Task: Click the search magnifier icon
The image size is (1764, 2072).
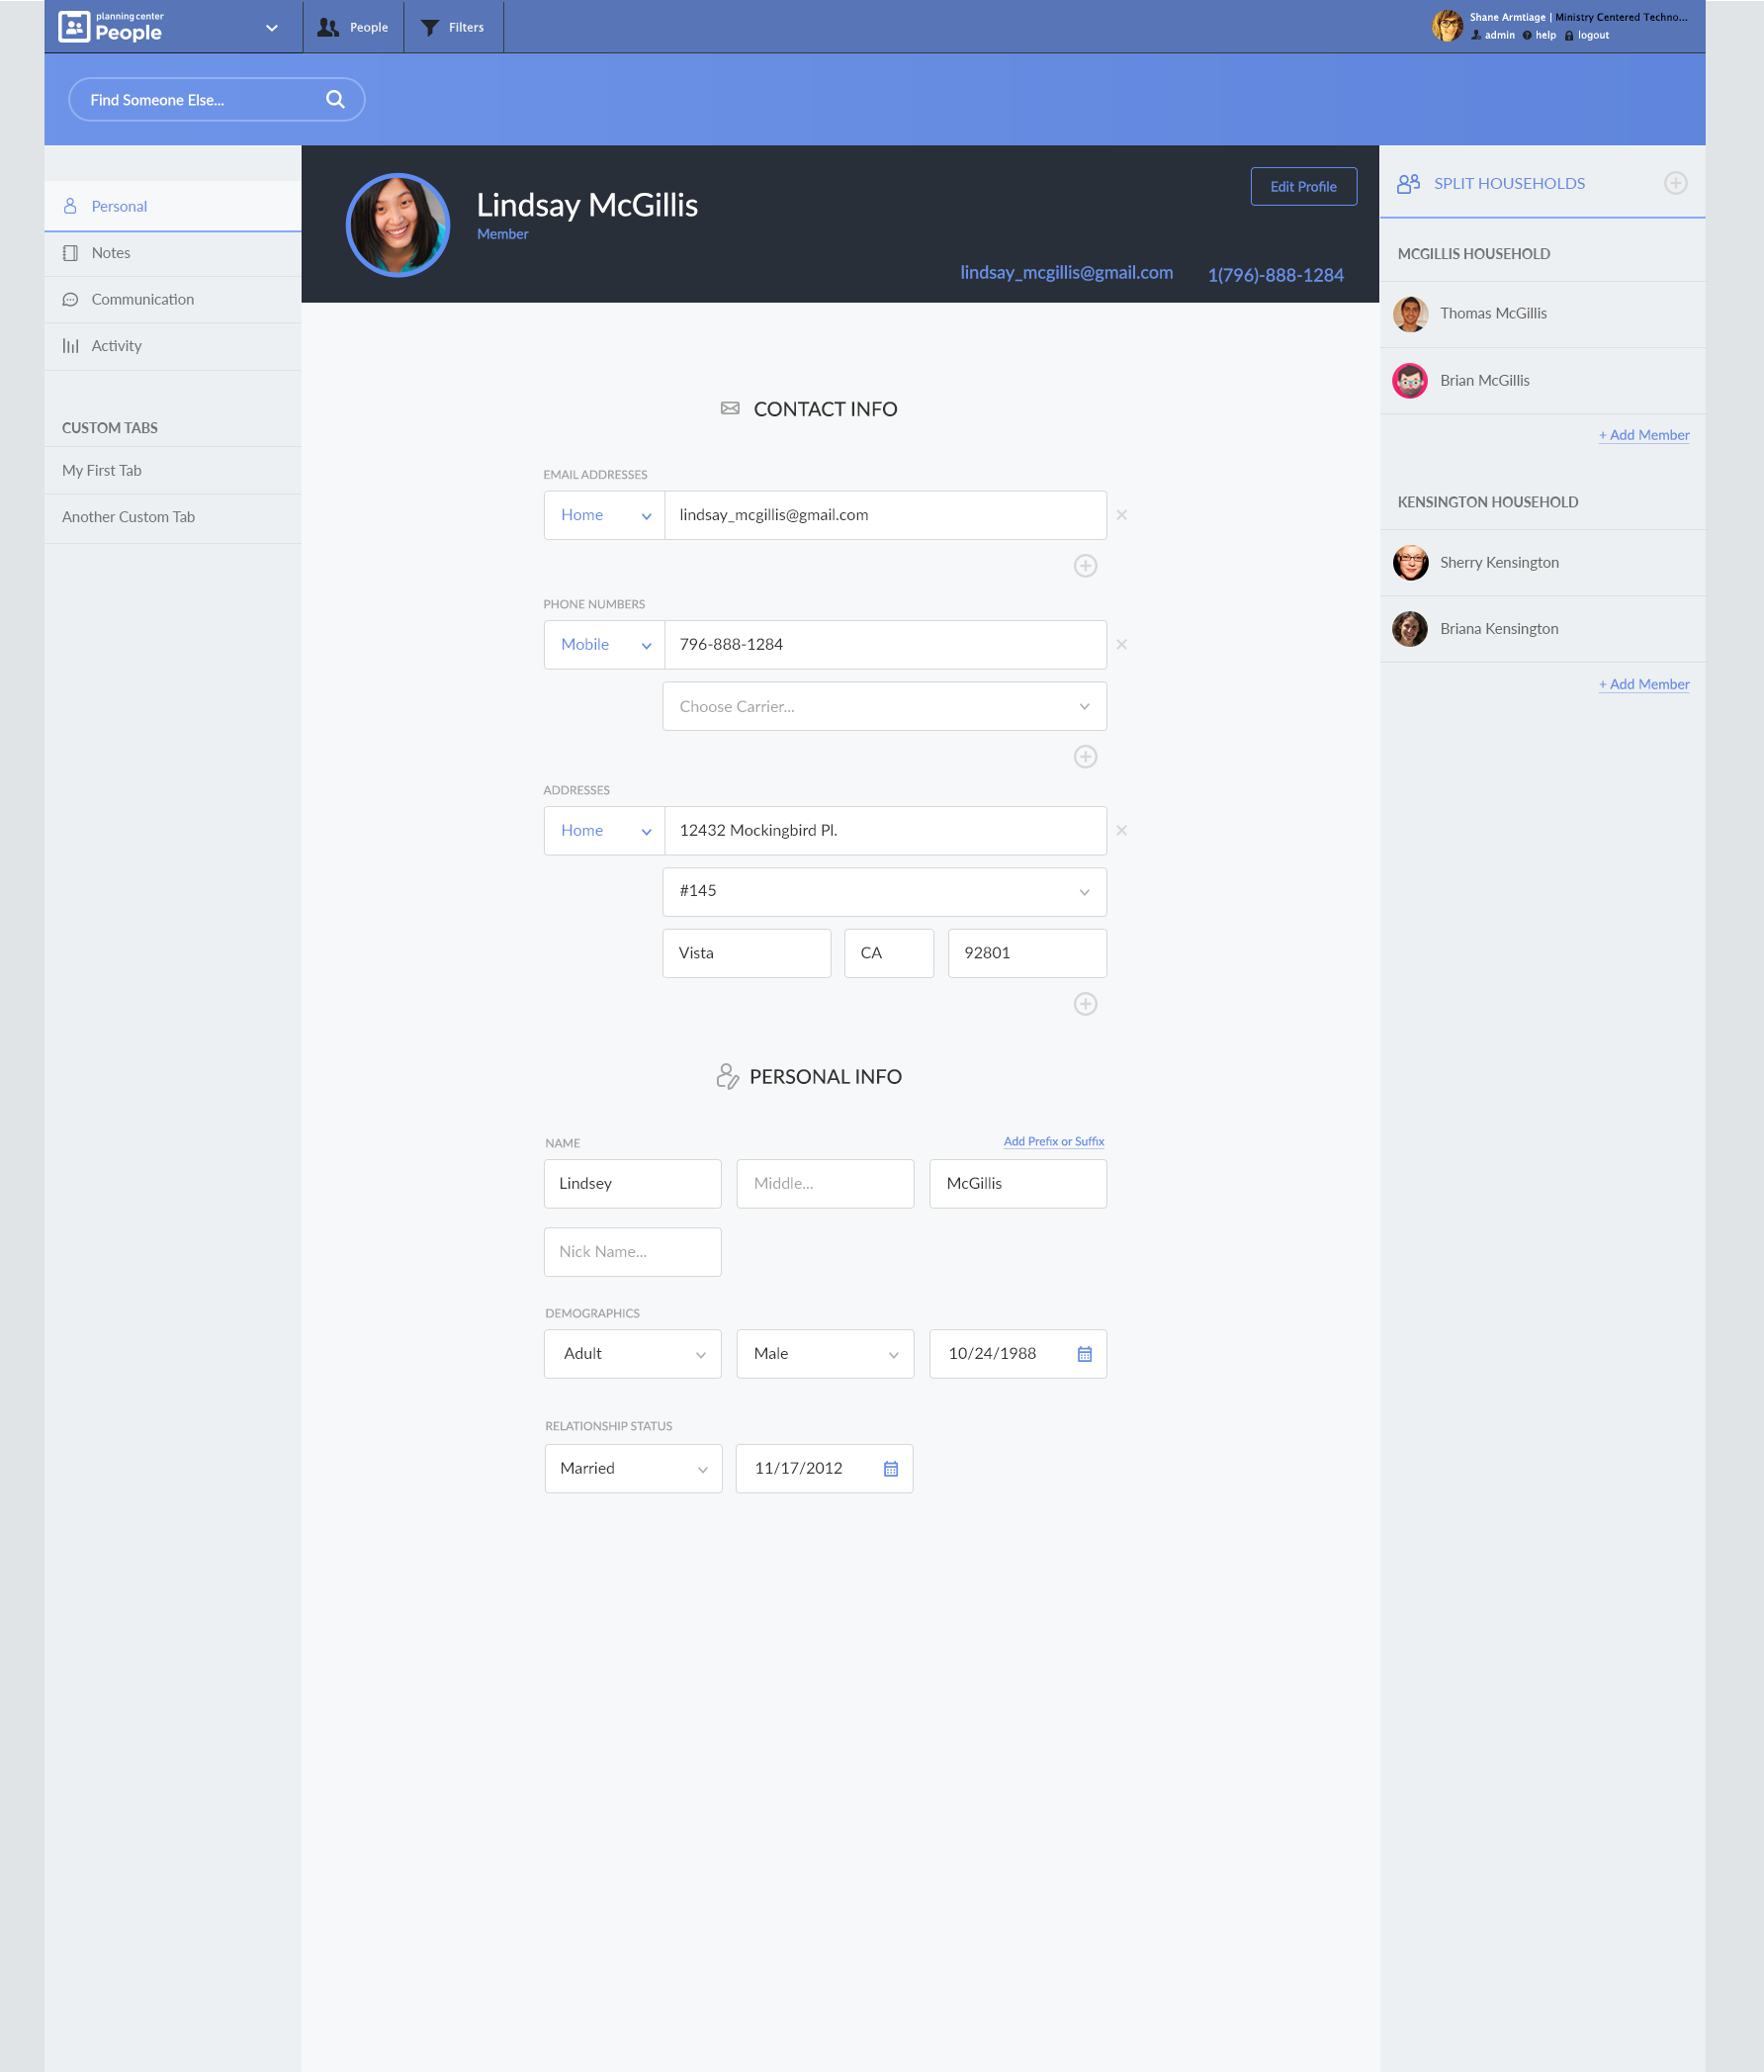Action: pos(335,99)
